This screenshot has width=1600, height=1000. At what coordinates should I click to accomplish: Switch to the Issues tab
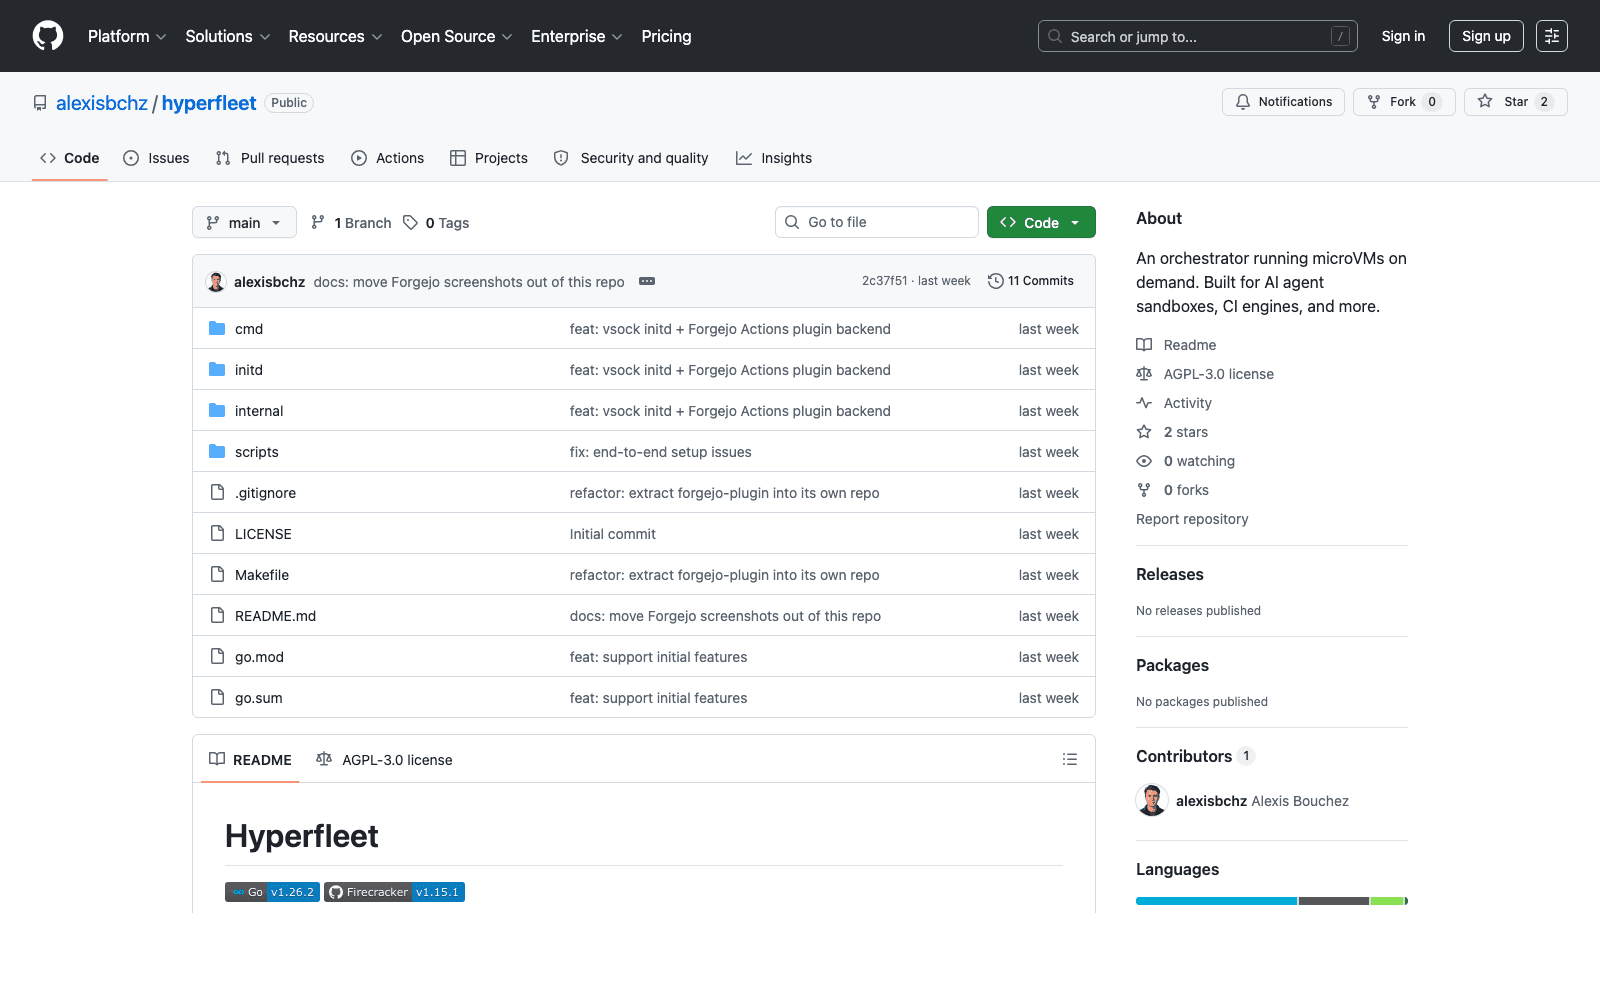click(x=156, y=158)
